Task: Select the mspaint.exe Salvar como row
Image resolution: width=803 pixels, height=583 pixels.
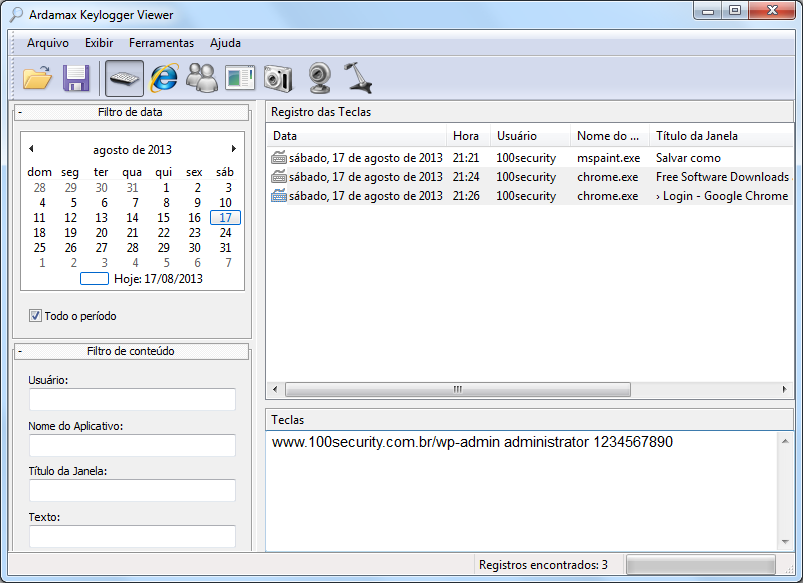Action: coord(530,158)
